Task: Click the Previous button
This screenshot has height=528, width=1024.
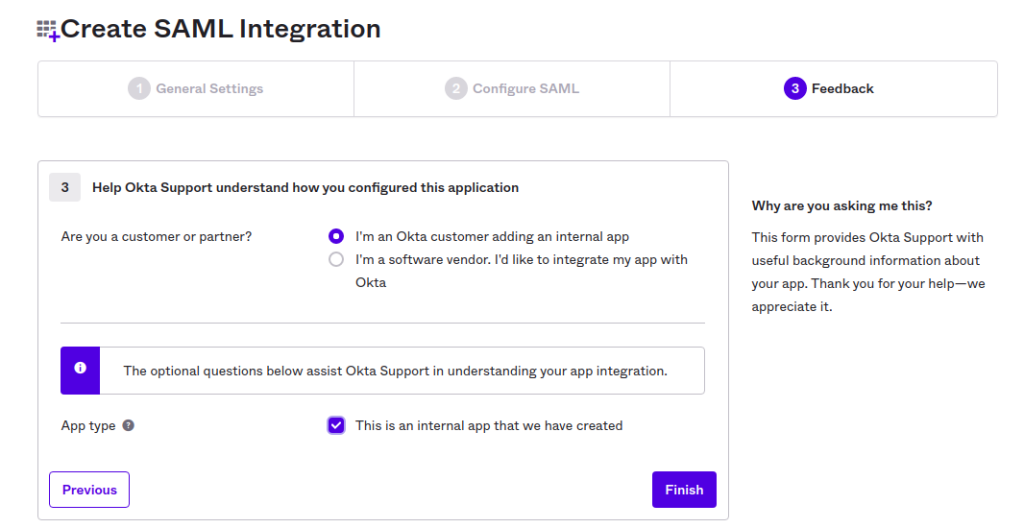Action: 89,489
